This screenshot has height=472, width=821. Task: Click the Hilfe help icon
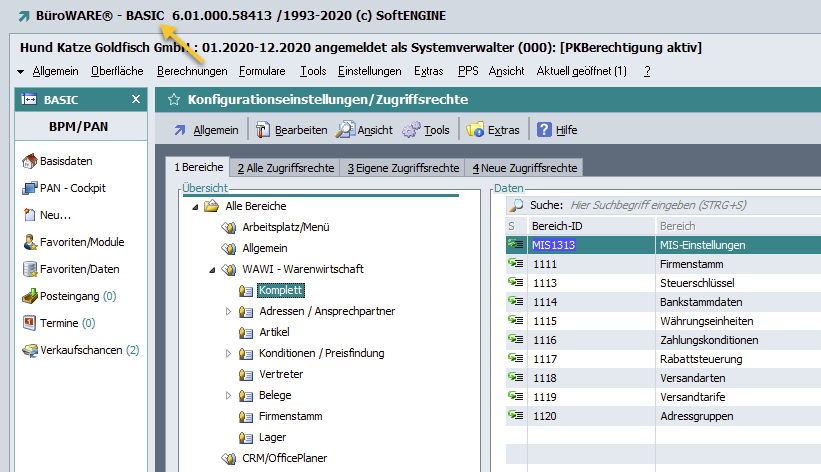(x=545, y=130)
